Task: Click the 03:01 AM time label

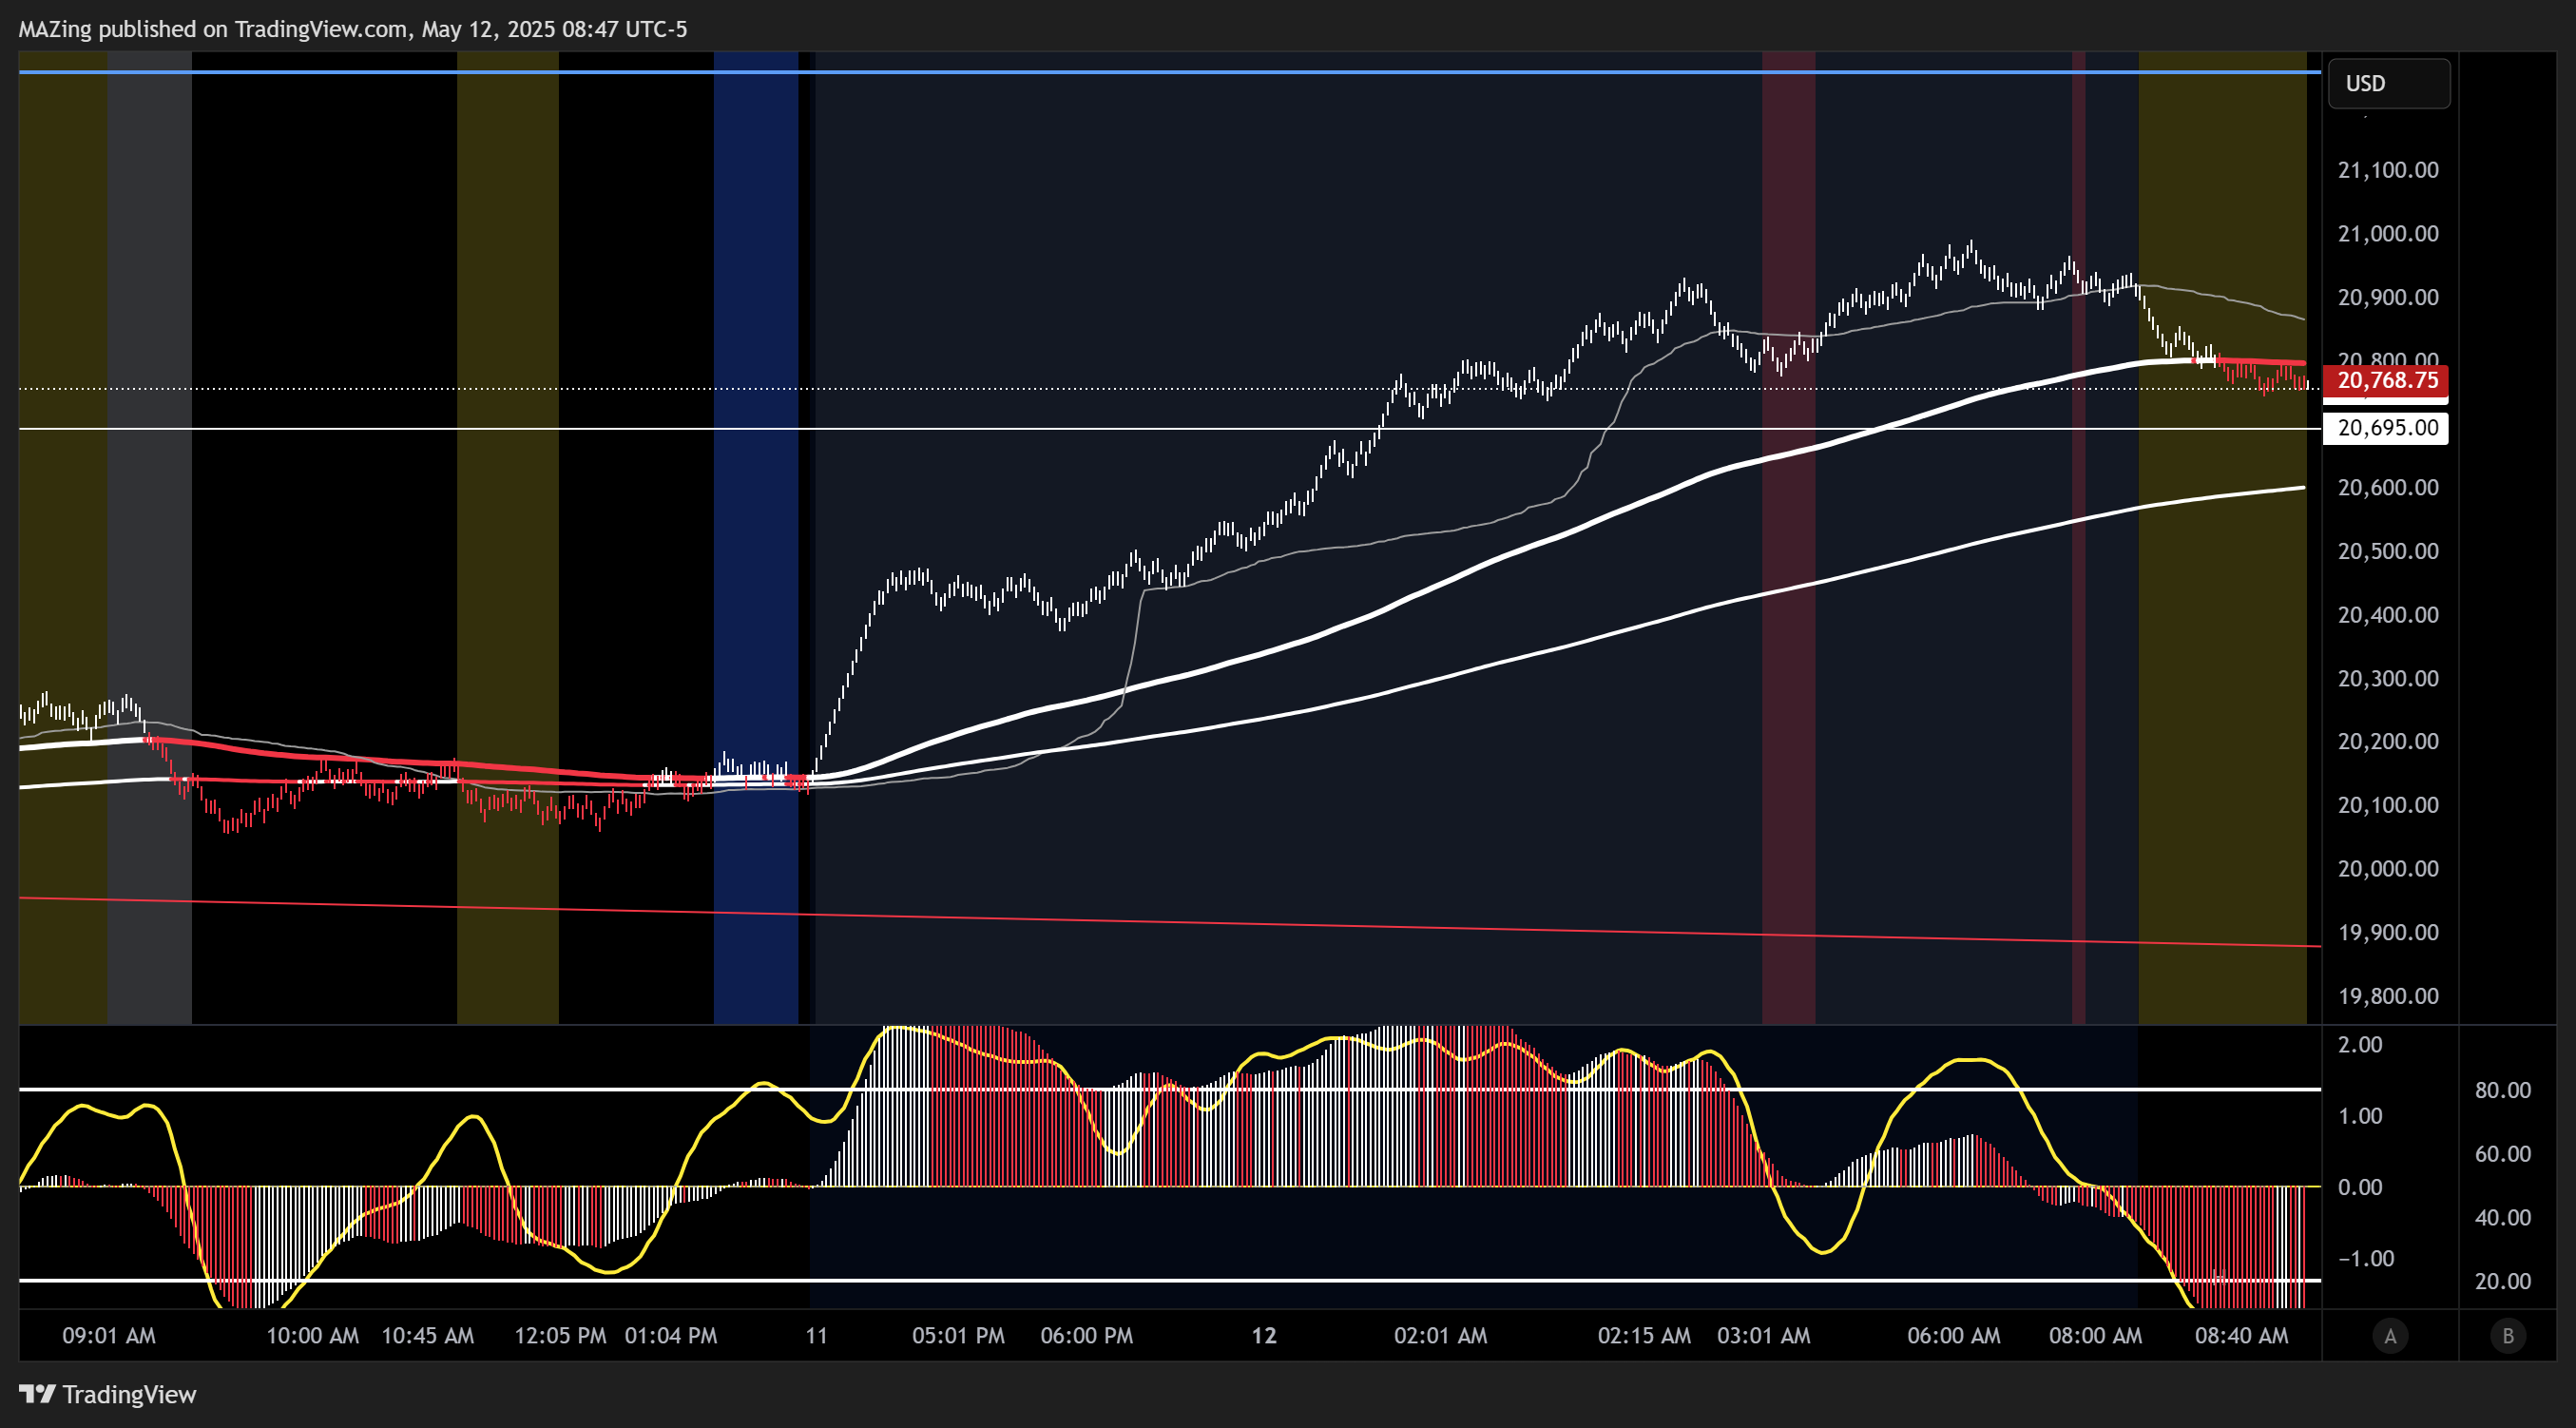Action: pos(1764,1336)
